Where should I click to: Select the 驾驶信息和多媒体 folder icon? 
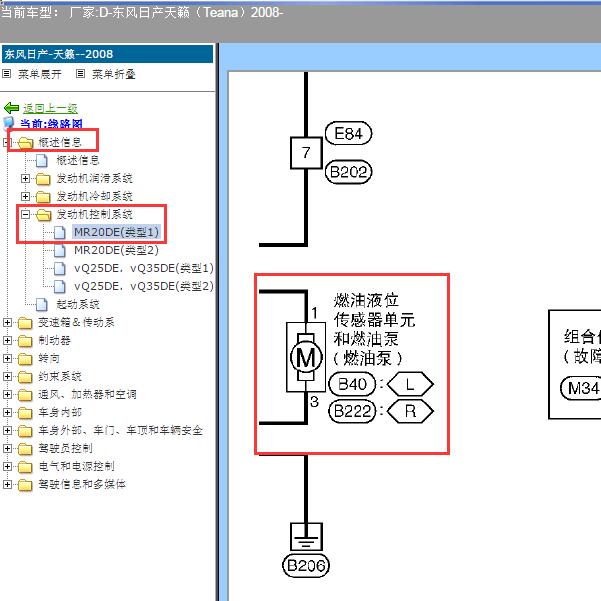[x=25, y=484]
